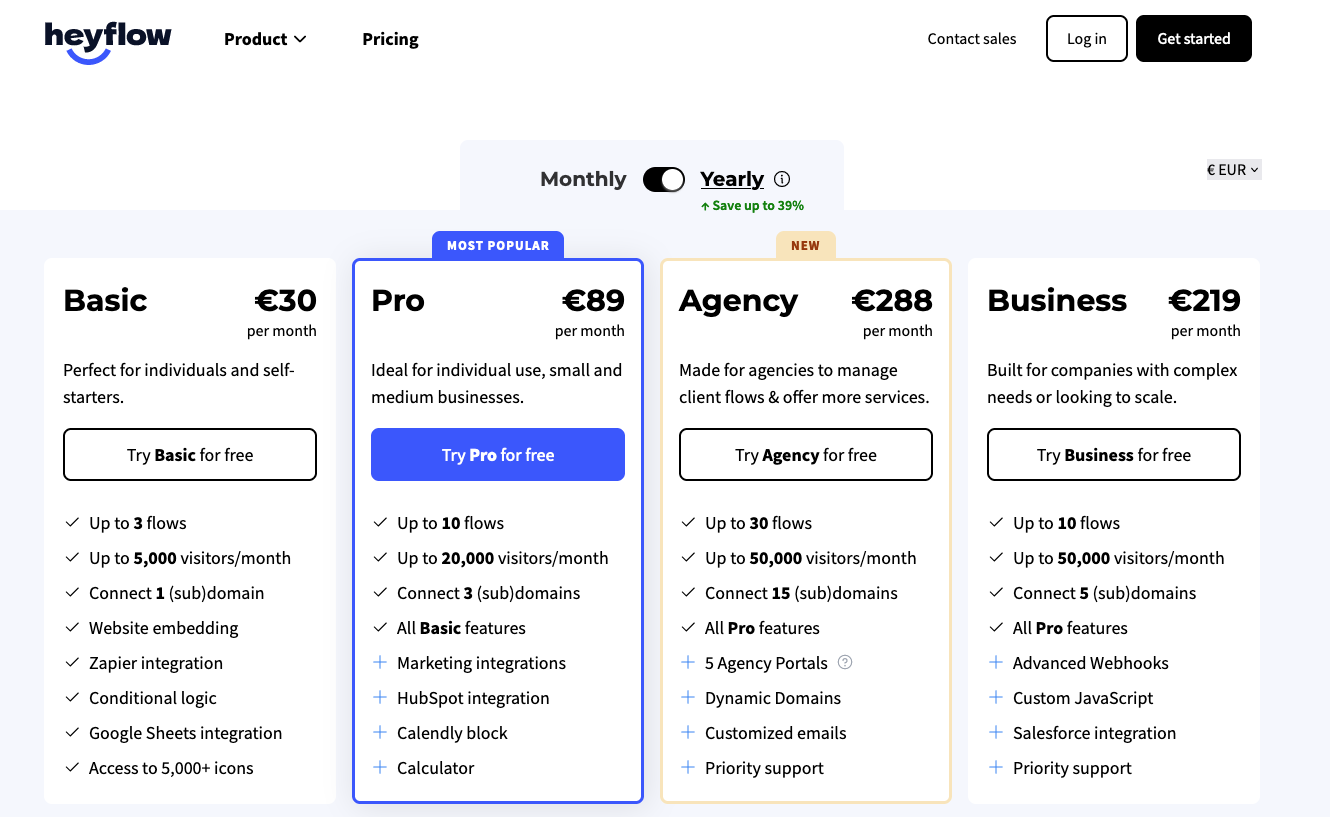This screenshot has width=1330, height=817.
Task: Click the plus icon beside Advanced Webhooks
Action: pos(996,662)
